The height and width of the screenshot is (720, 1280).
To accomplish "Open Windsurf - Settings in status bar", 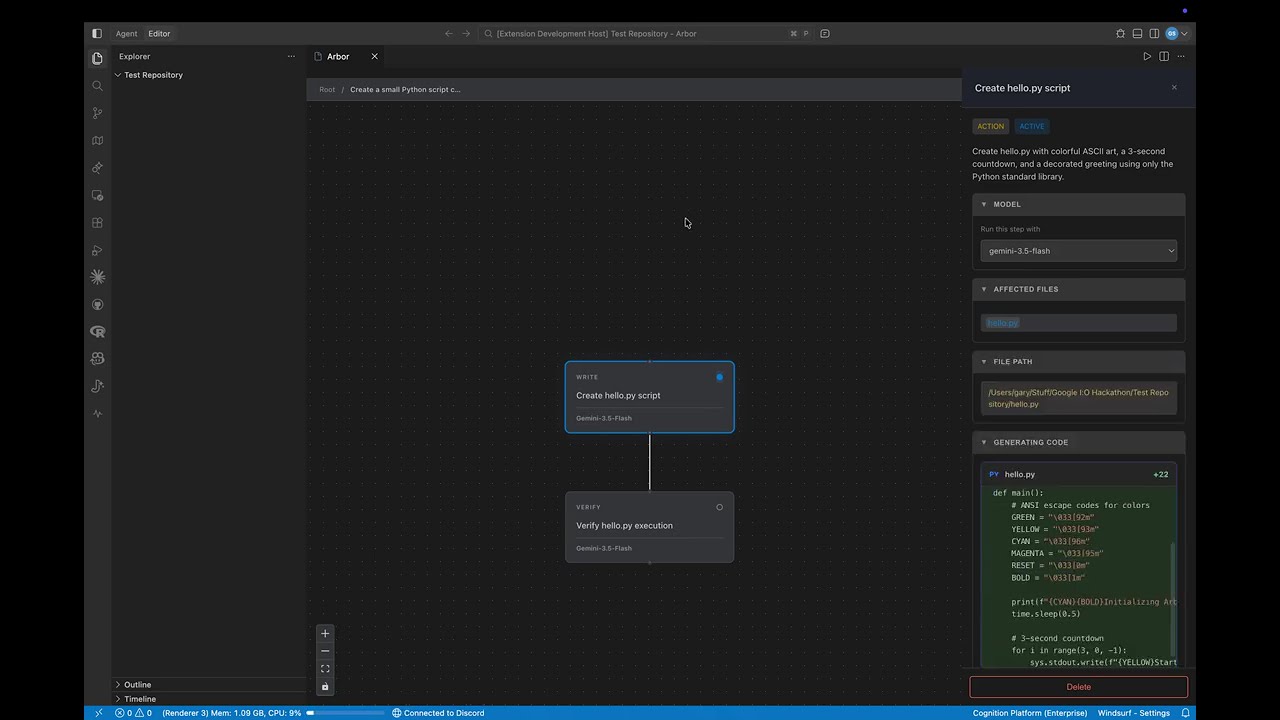I will [x=1134, y=713].
